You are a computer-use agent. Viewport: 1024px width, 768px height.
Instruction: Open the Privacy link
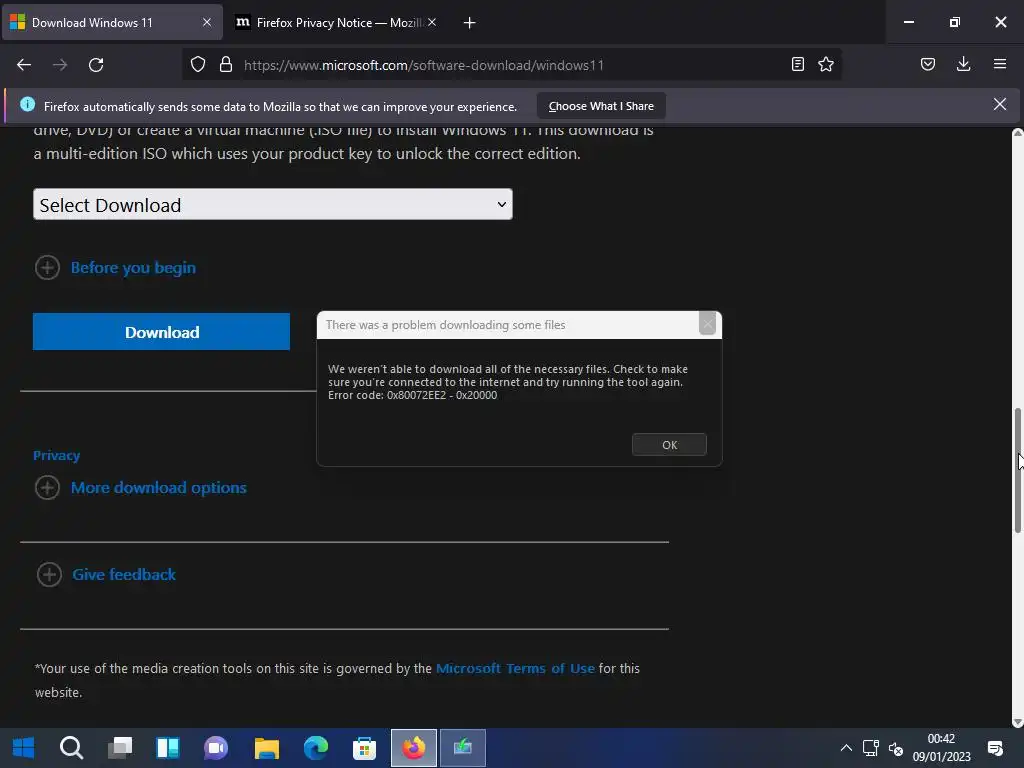tap(56, 455)
